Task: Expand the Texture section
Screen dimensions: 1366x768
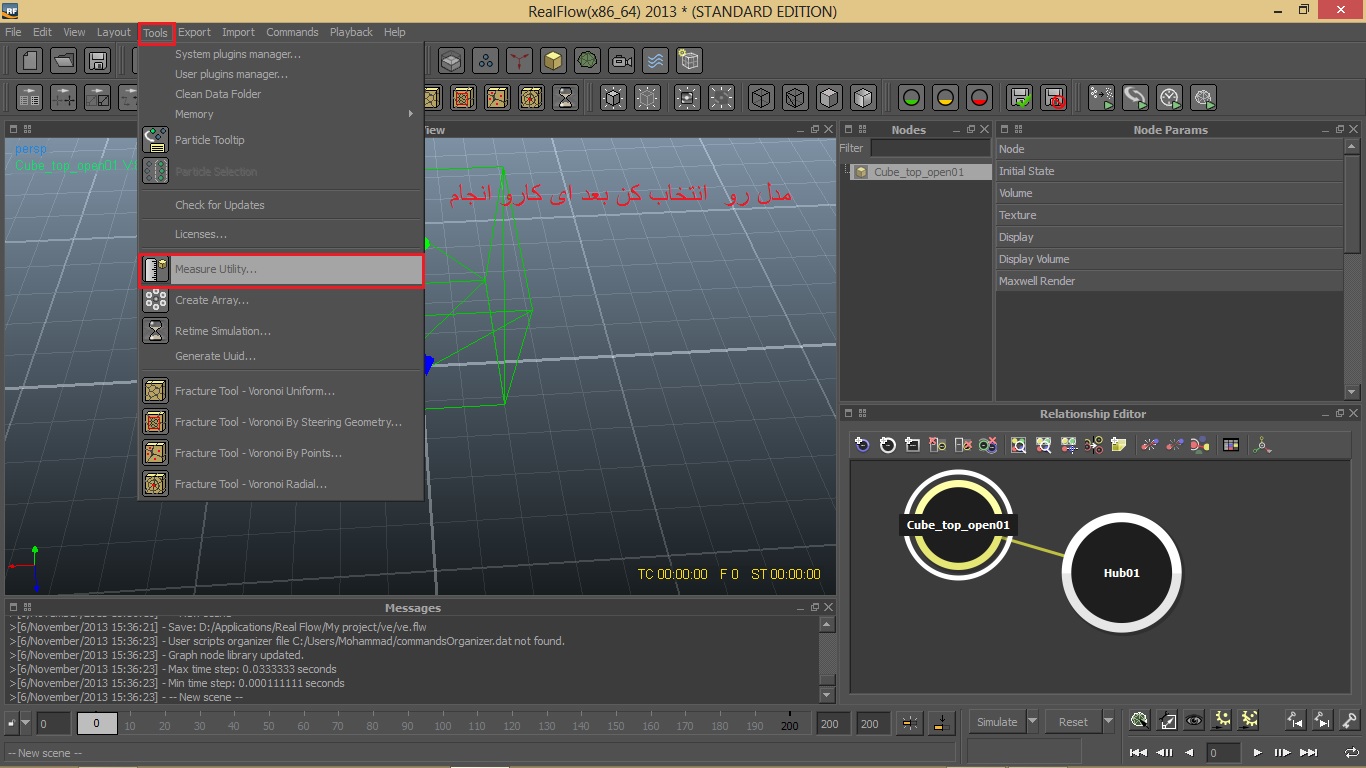Action: [x=1170, y=215]
